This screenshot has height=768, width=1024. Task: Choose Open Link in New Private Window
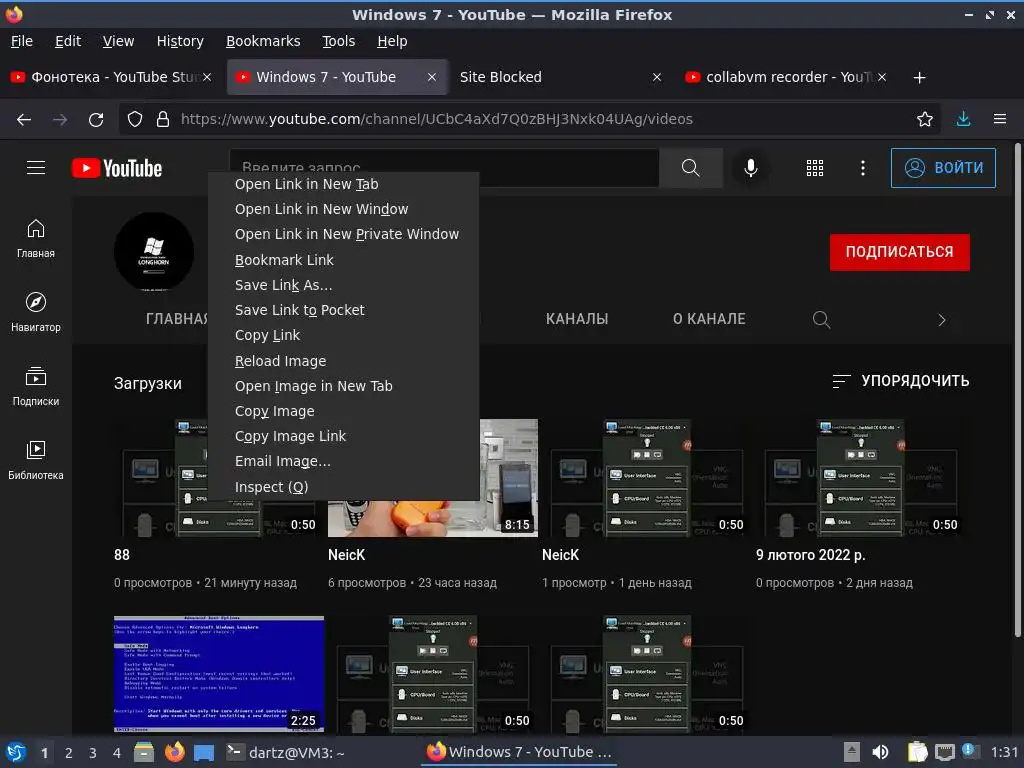tap(344, 234)
